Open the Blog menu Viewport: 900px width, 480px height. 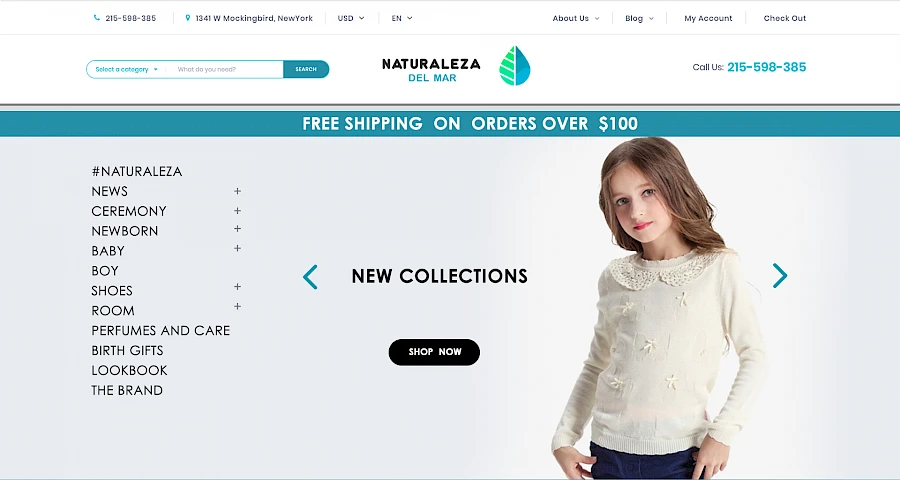point(639,18)
